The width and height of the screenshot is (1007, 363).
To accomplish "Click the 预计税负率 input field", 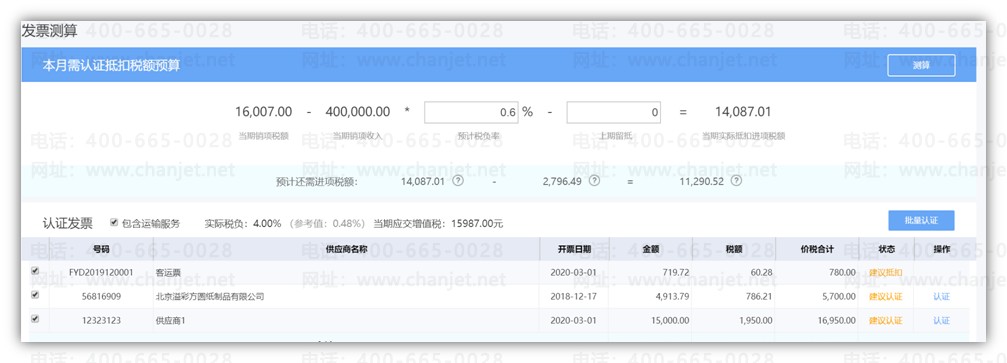I will pos(471,112).
